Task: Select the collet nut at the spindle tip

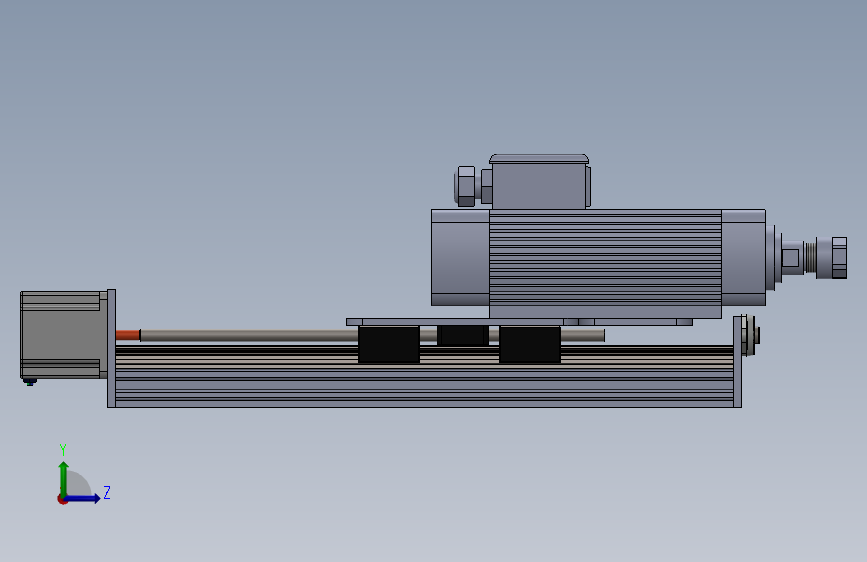Action: 839,258
